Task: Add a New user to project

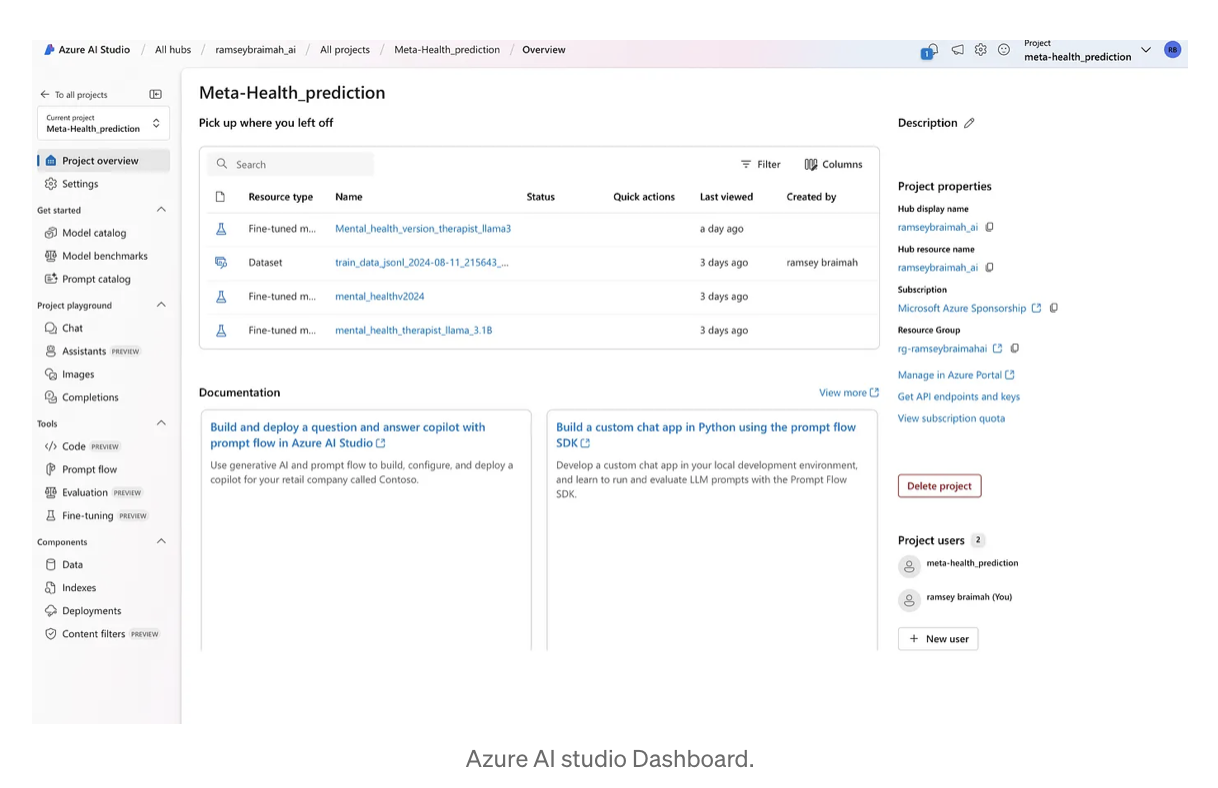Action: coord(938,639)
